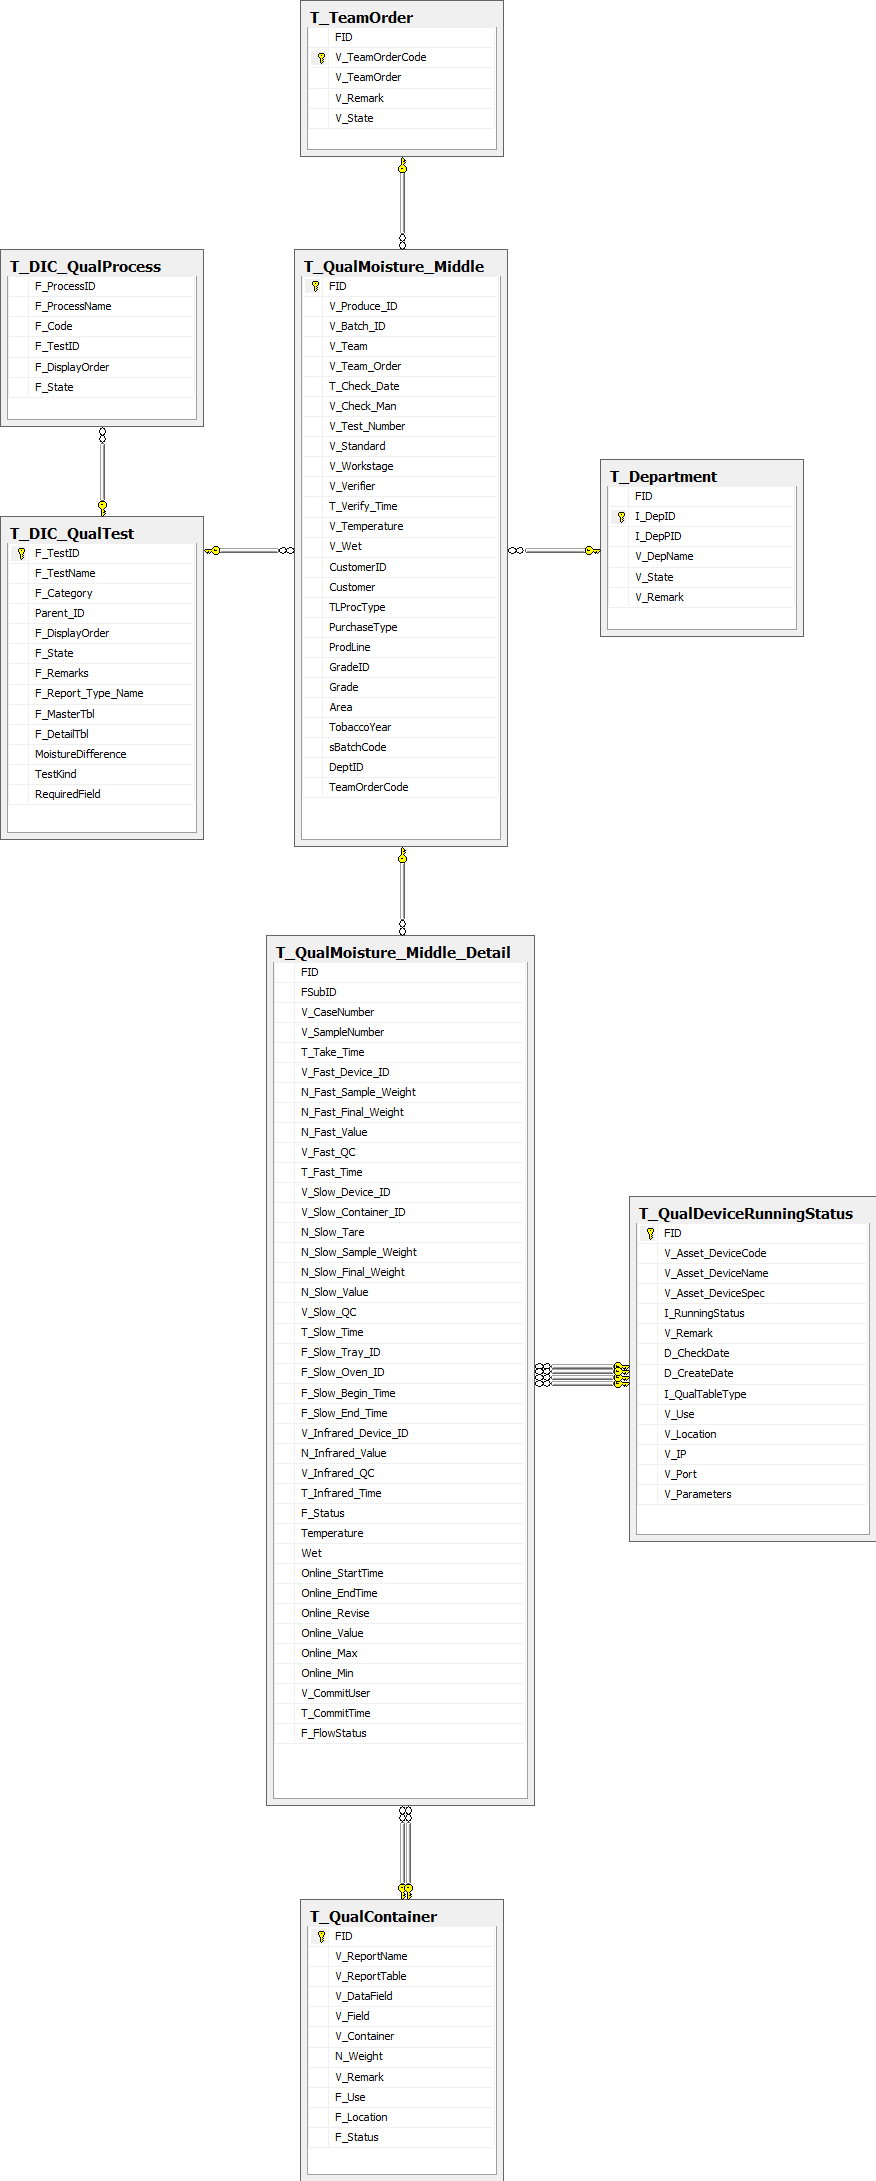
Task: Click the V_TeamOrder column row
Action: point(402,78)
